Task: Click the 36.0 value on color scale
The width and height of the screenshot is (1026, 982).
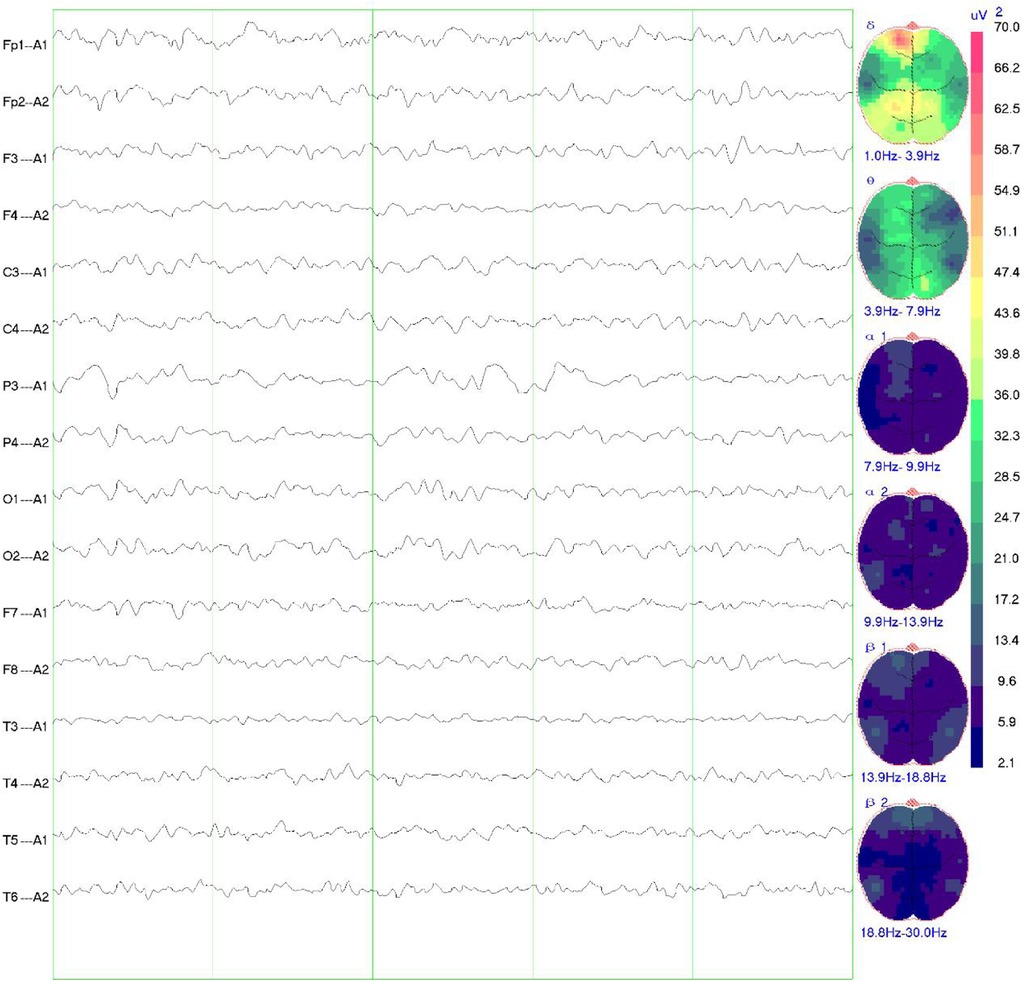Action: tap(1006, 395)
